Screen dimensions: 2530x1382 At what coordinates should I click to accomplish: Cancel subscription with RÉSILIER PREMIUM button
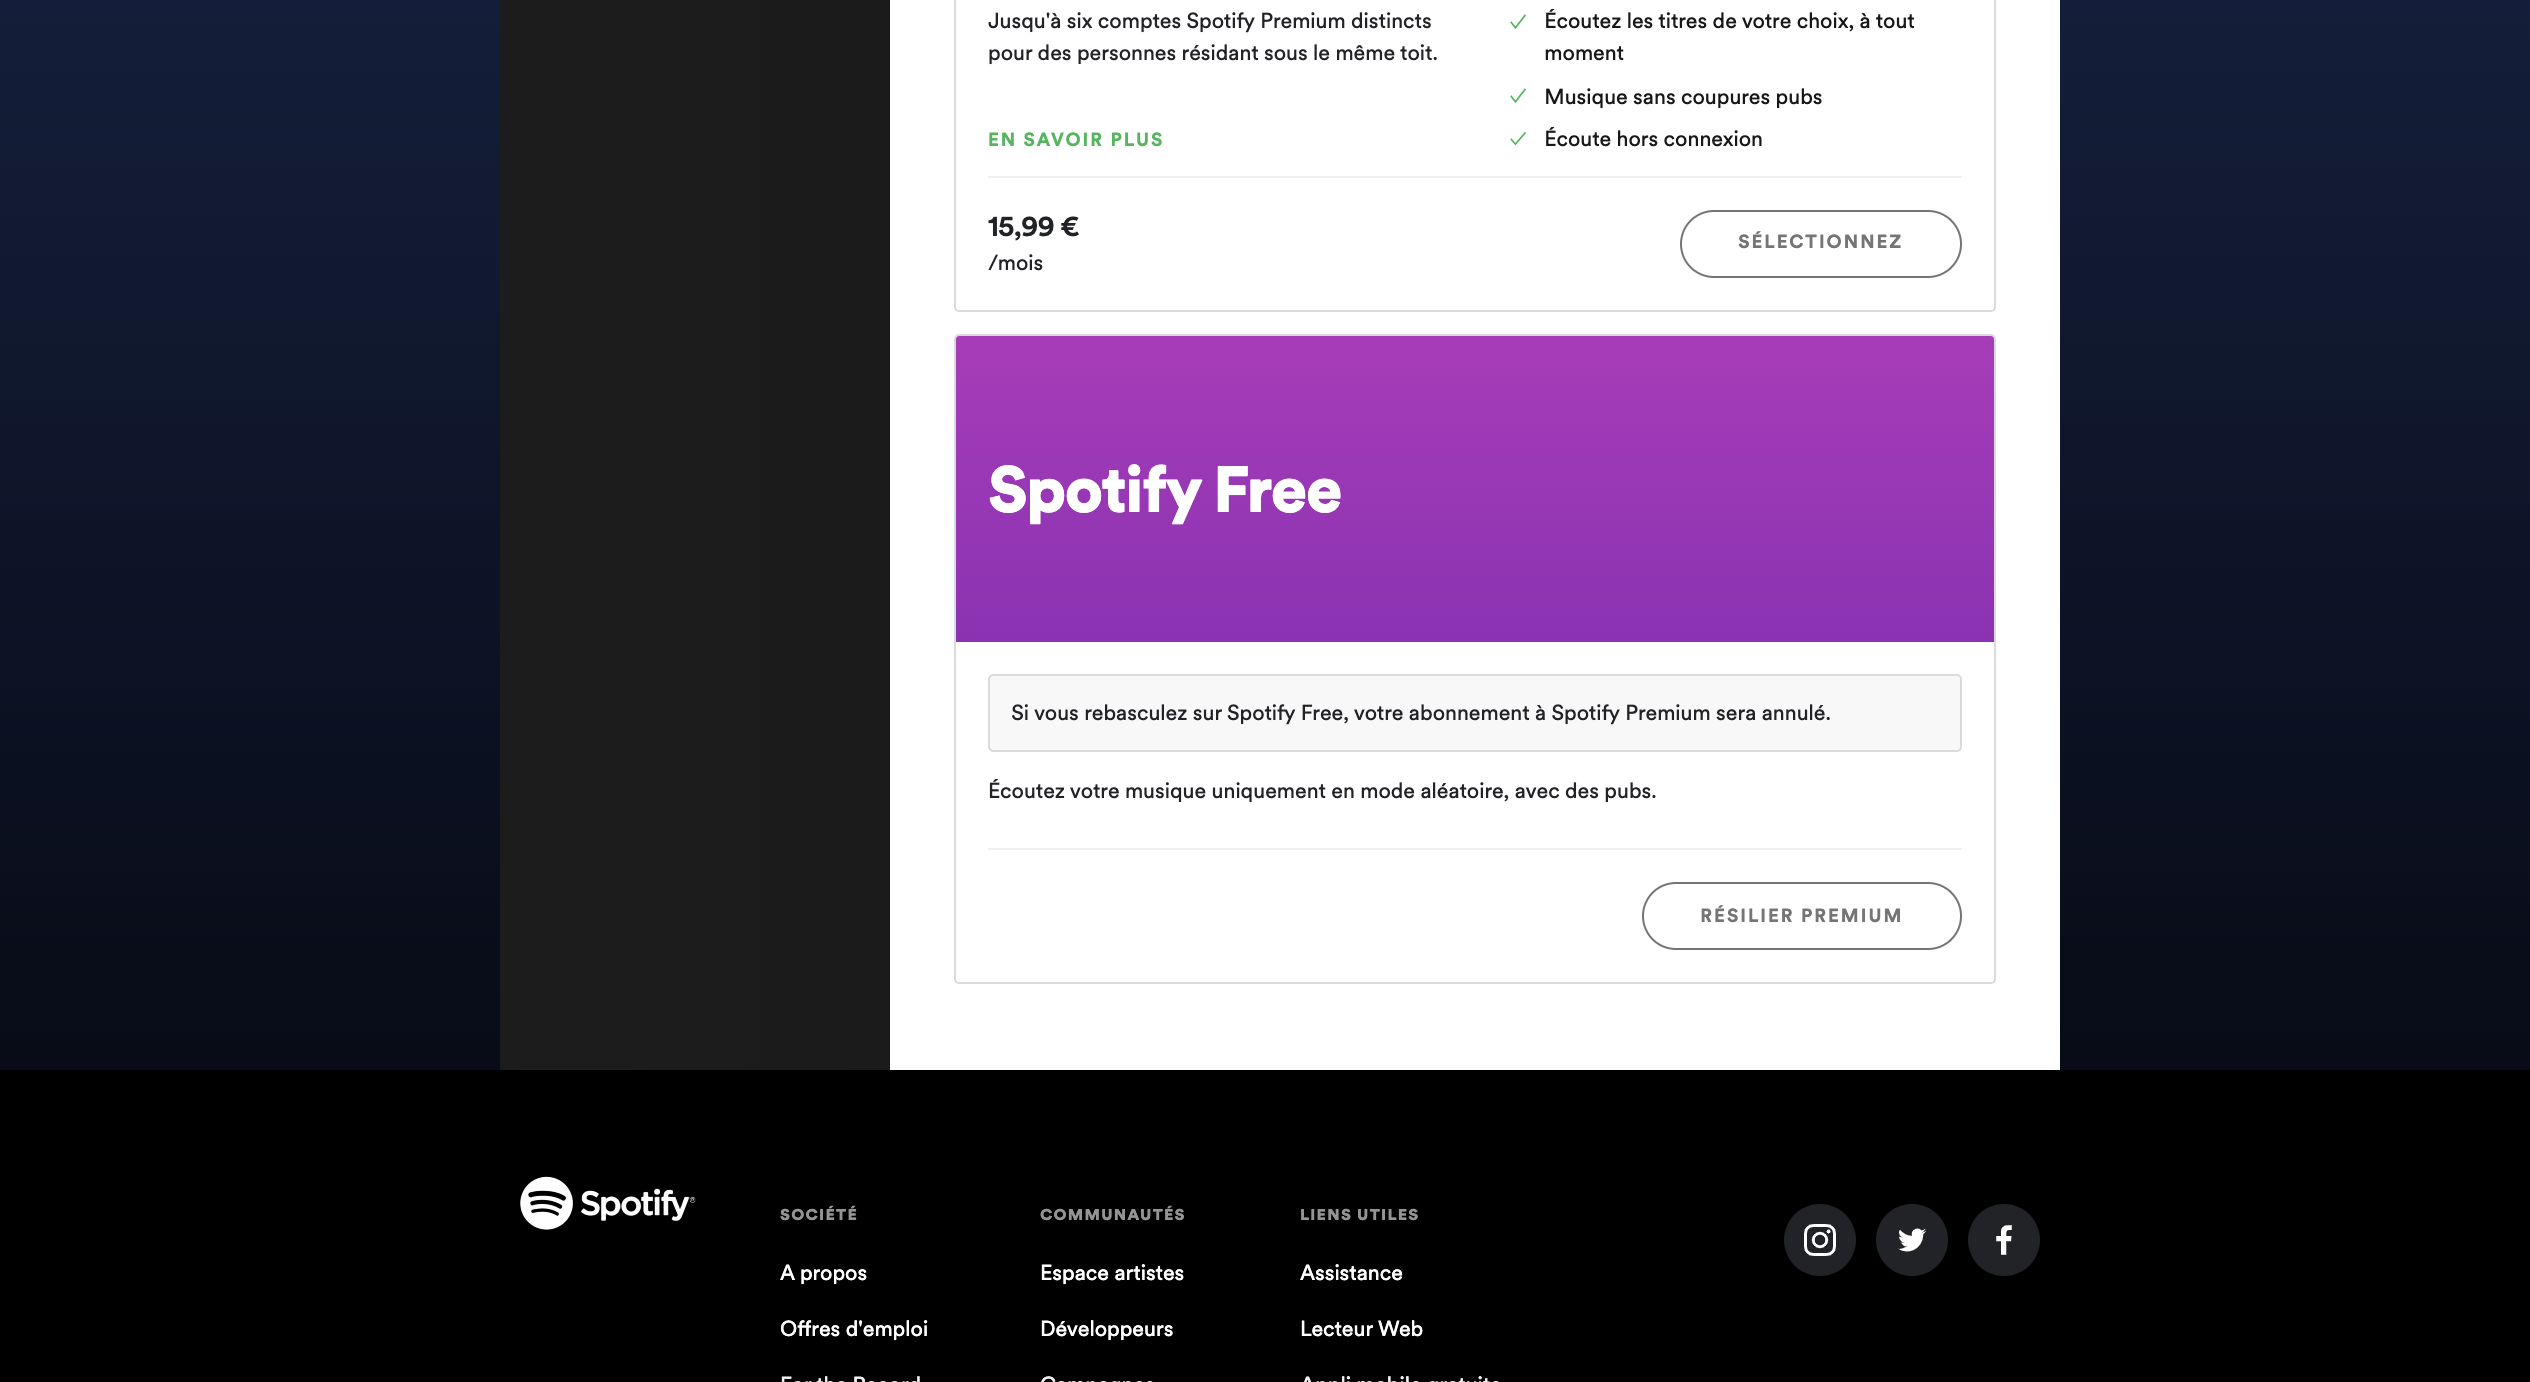tap(1801, 915)
